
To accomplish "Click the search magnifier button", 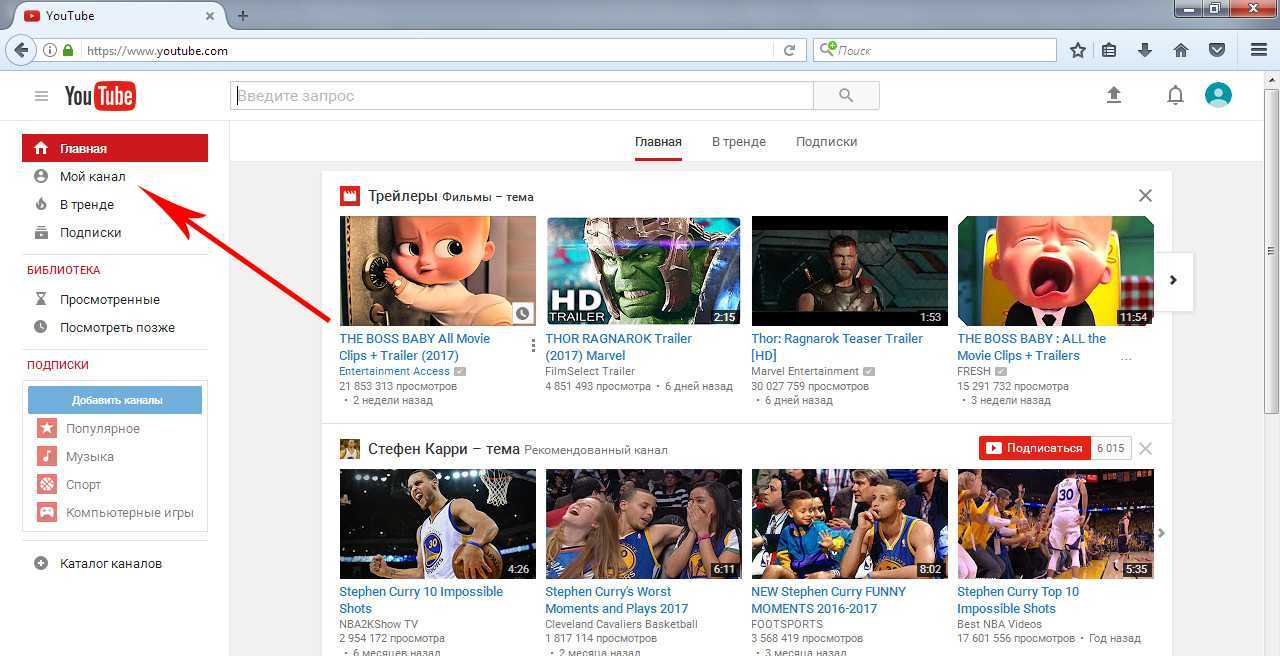I will click(x=846, y=96).
